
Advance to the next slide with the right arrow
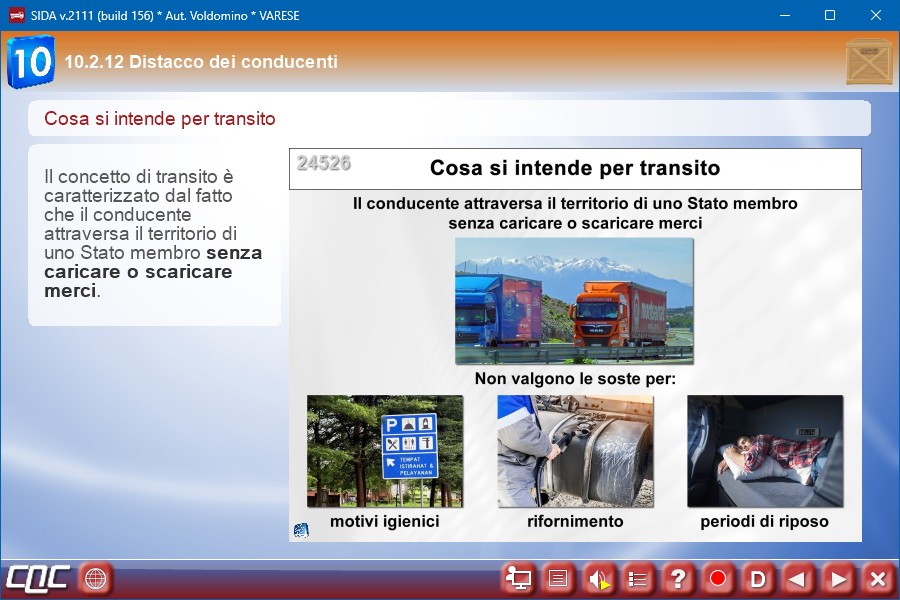[x=838, y=578]
